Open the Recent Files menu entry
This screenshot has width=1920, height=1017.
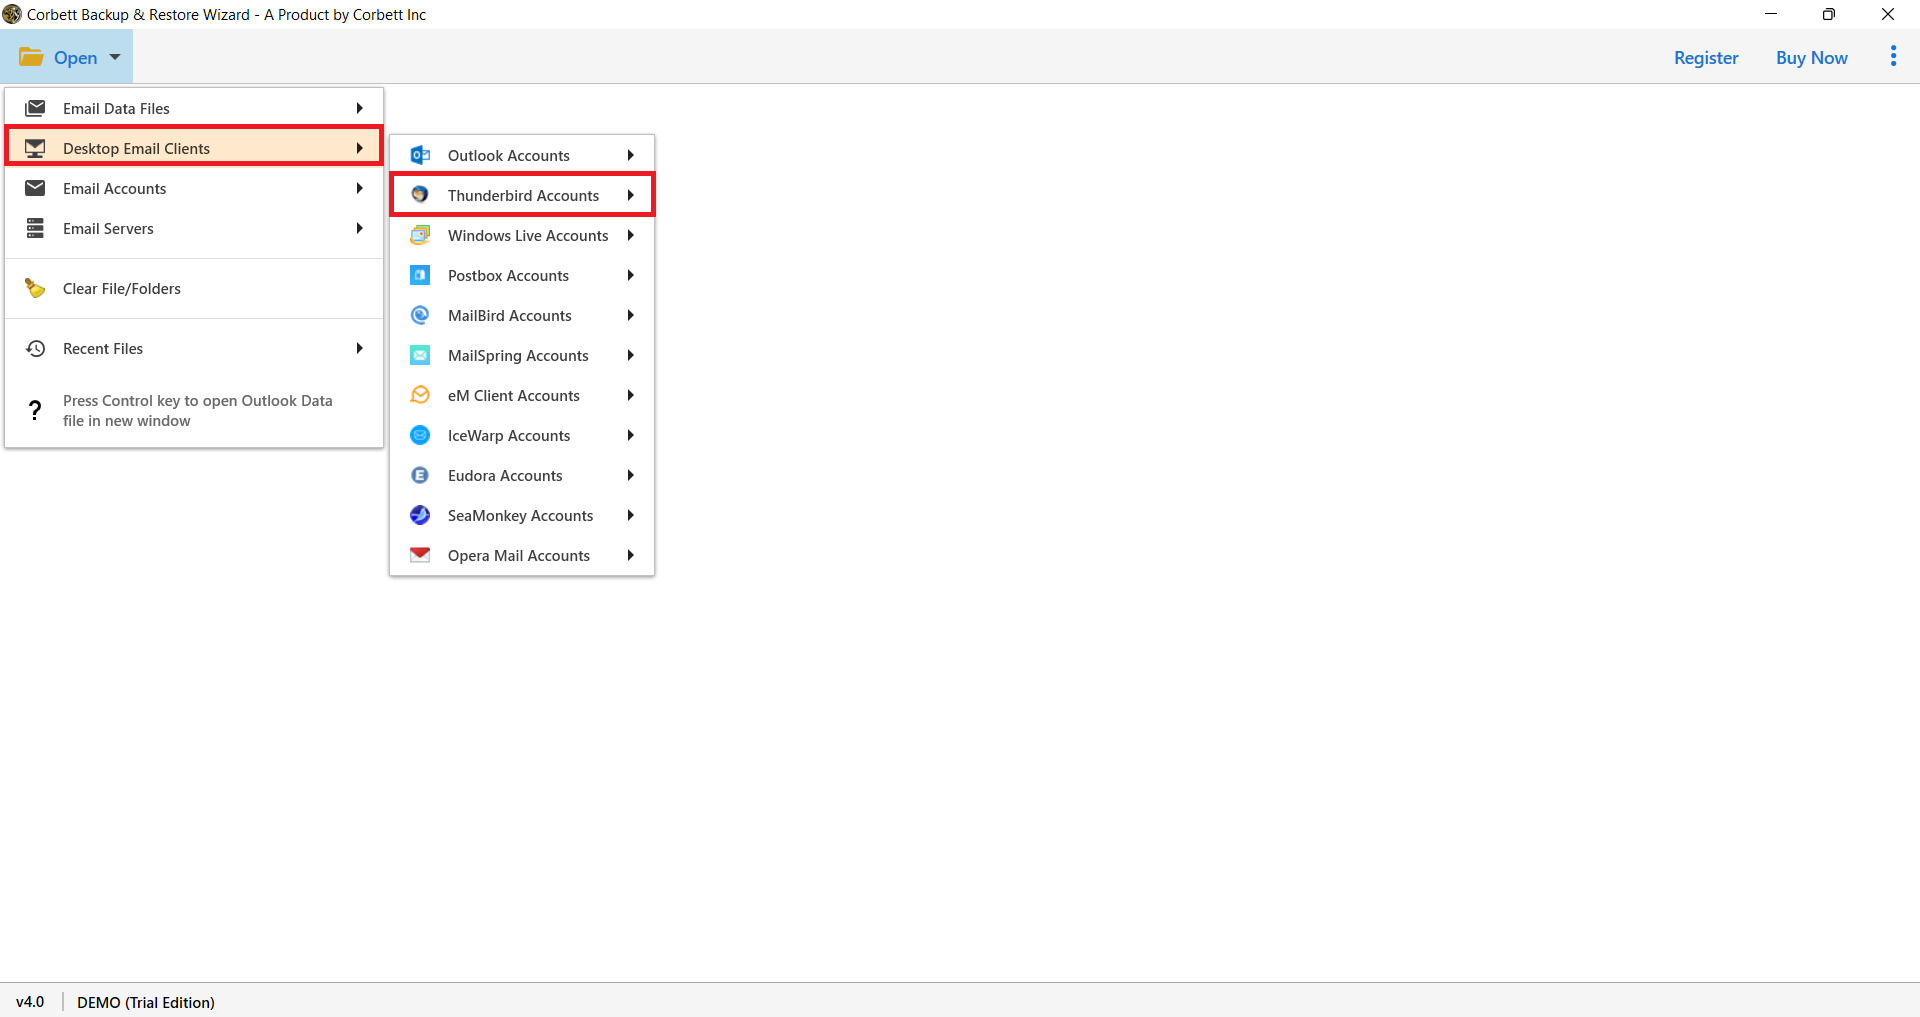(194, 348)
